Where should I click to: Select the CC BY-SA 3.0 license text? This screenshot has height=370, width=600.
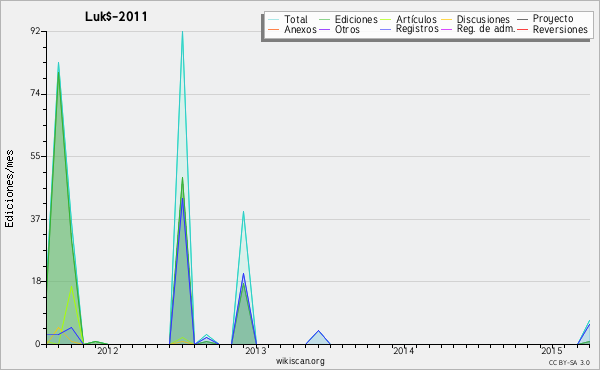tap(569, 363)
